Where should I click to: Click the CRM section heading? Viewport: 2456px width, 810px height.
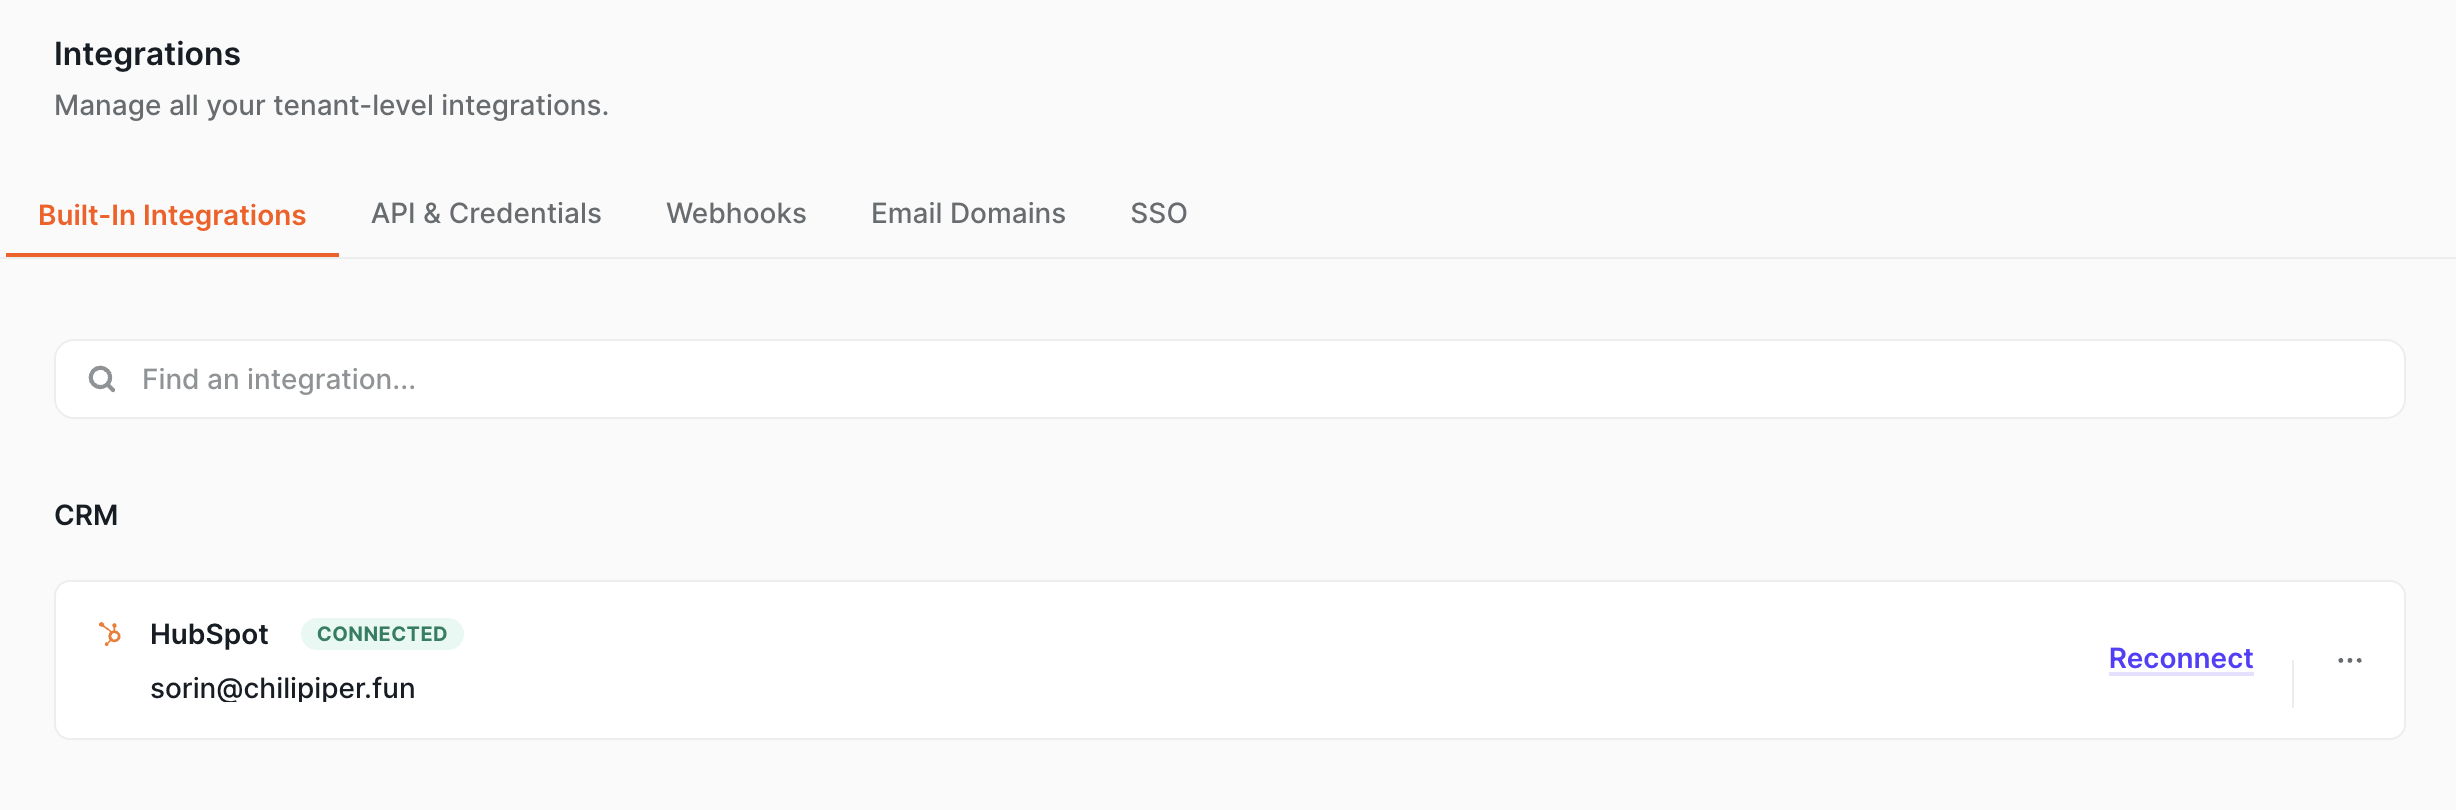(x=86, y=515)
